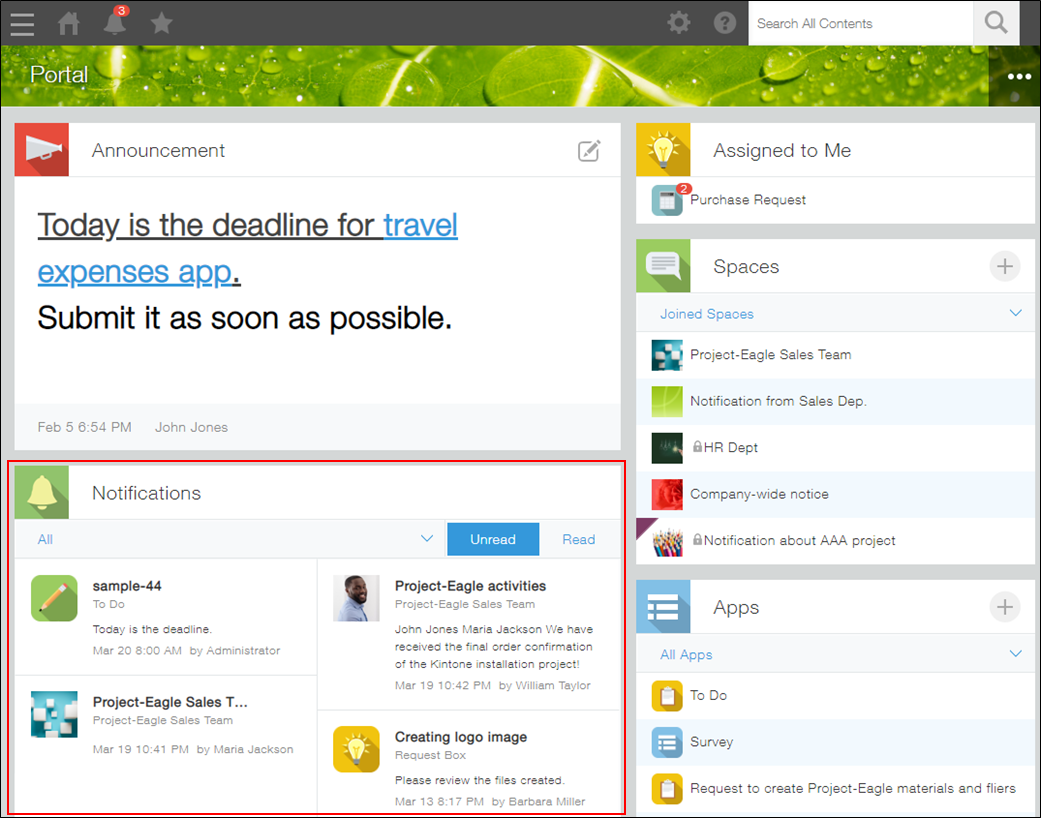This screenshot has width=1041, height=818.
Task: Open the Settings gear icon
Action: point(679,23)
